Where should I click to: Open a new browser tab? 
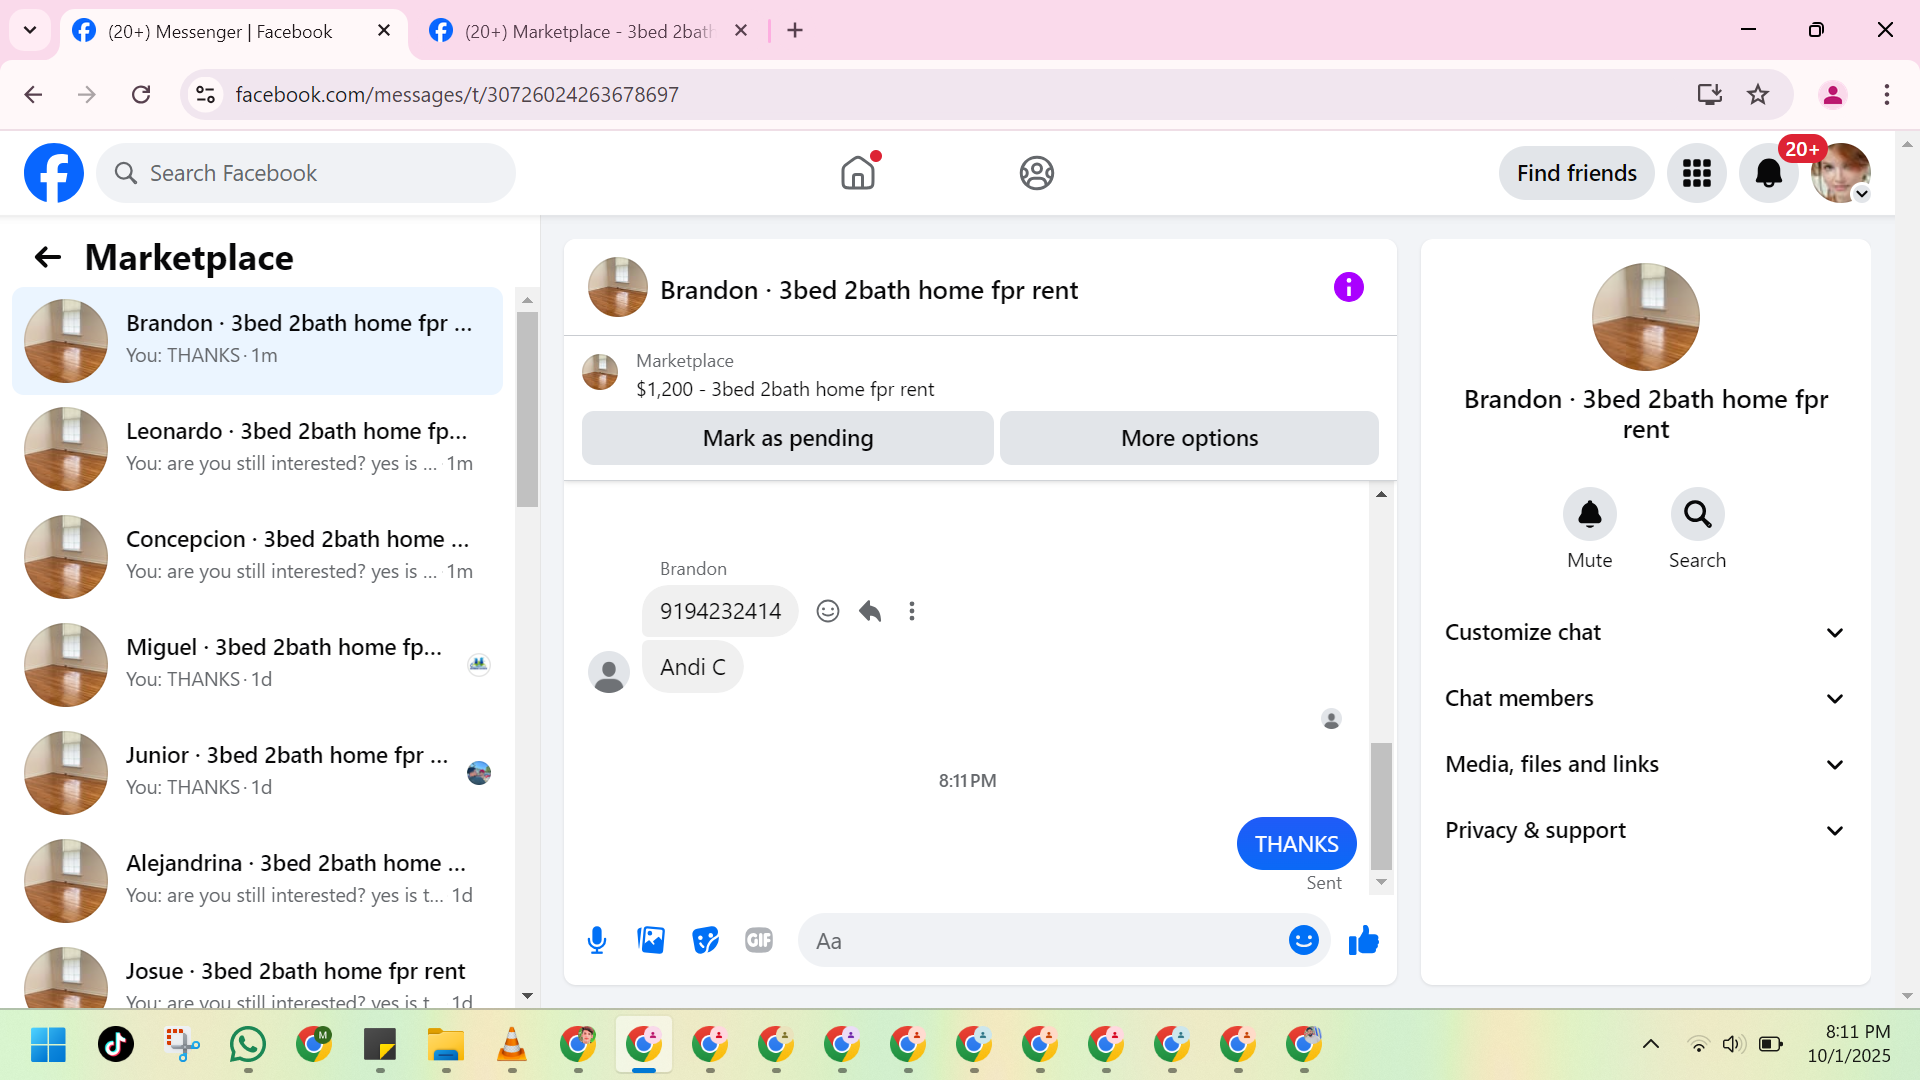pos(795,31)
